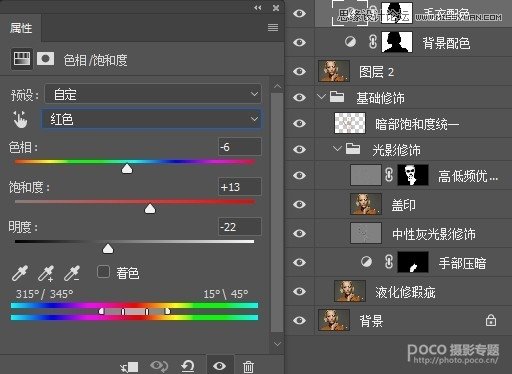The image size is (512, 374).
Task: Select the eyedropper tool in Properties
Action: (20, 273)
